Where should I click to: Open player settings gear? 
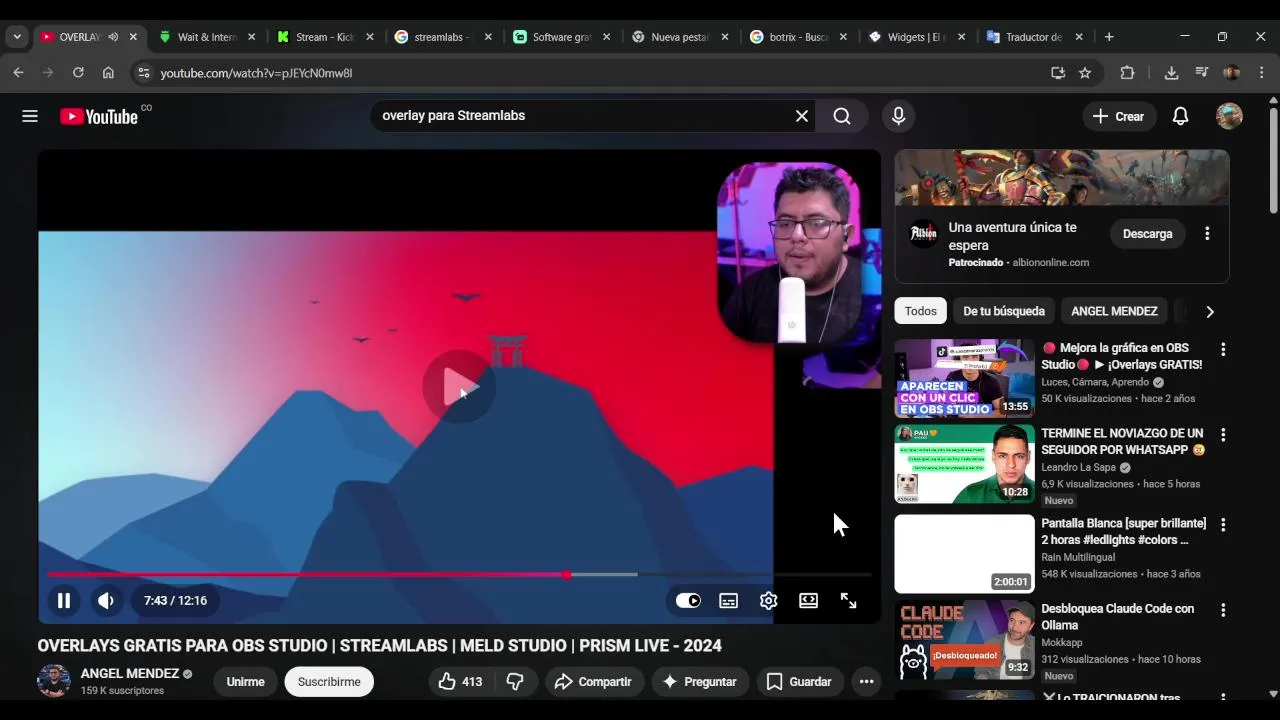tap(768, 600)
